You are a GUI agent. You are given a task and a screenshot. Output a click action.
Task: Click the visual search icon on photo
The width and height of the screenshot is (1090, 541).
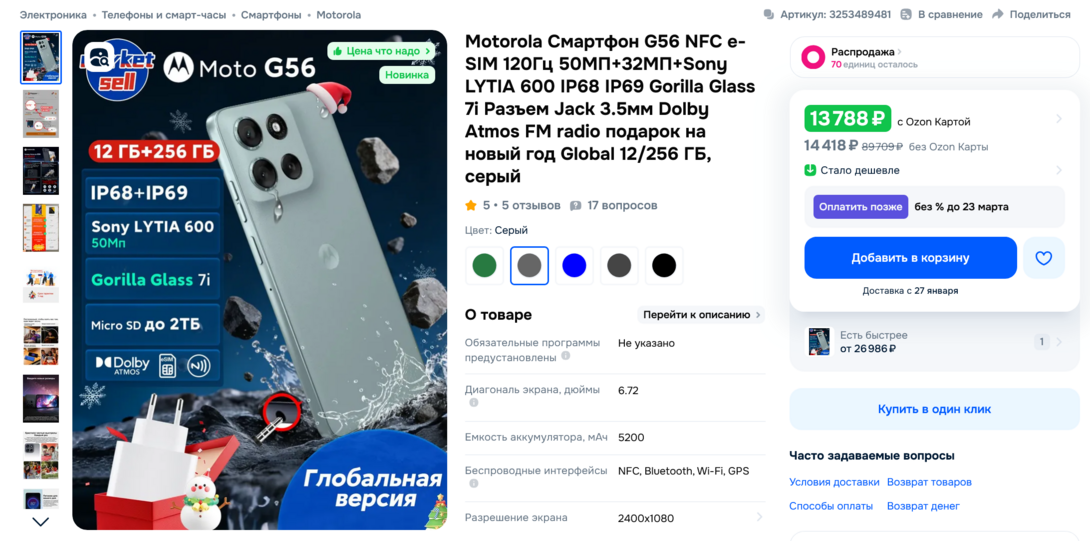[98, 55]
